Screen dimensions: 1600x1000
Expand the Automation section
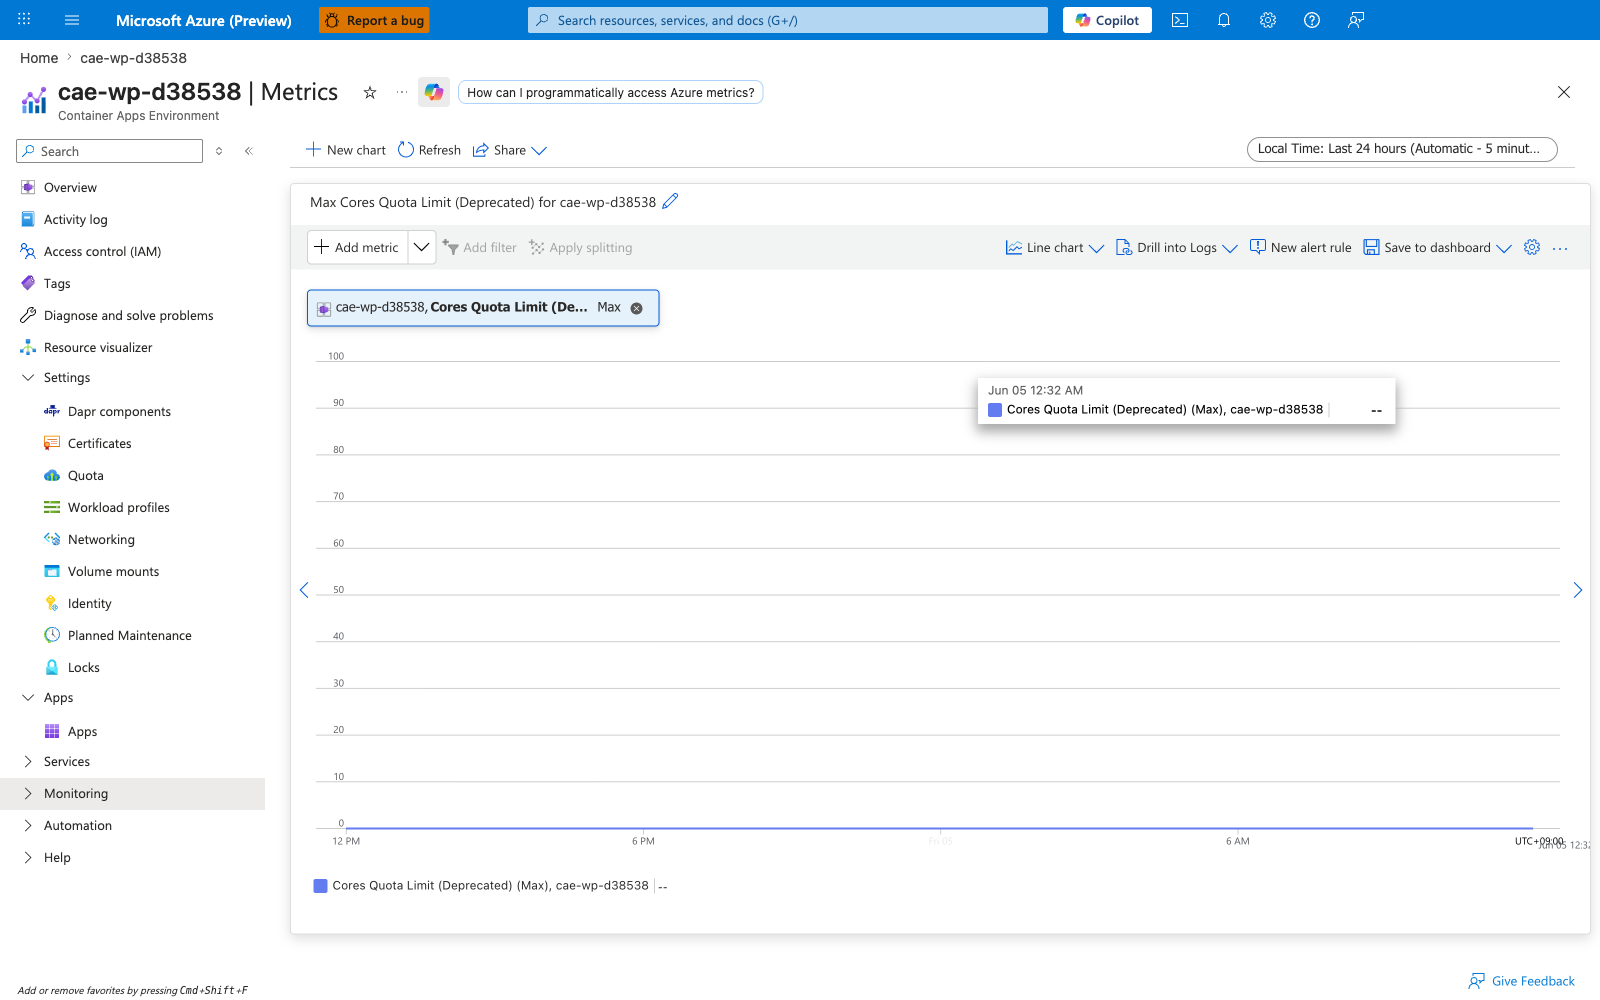click(28, 826)
